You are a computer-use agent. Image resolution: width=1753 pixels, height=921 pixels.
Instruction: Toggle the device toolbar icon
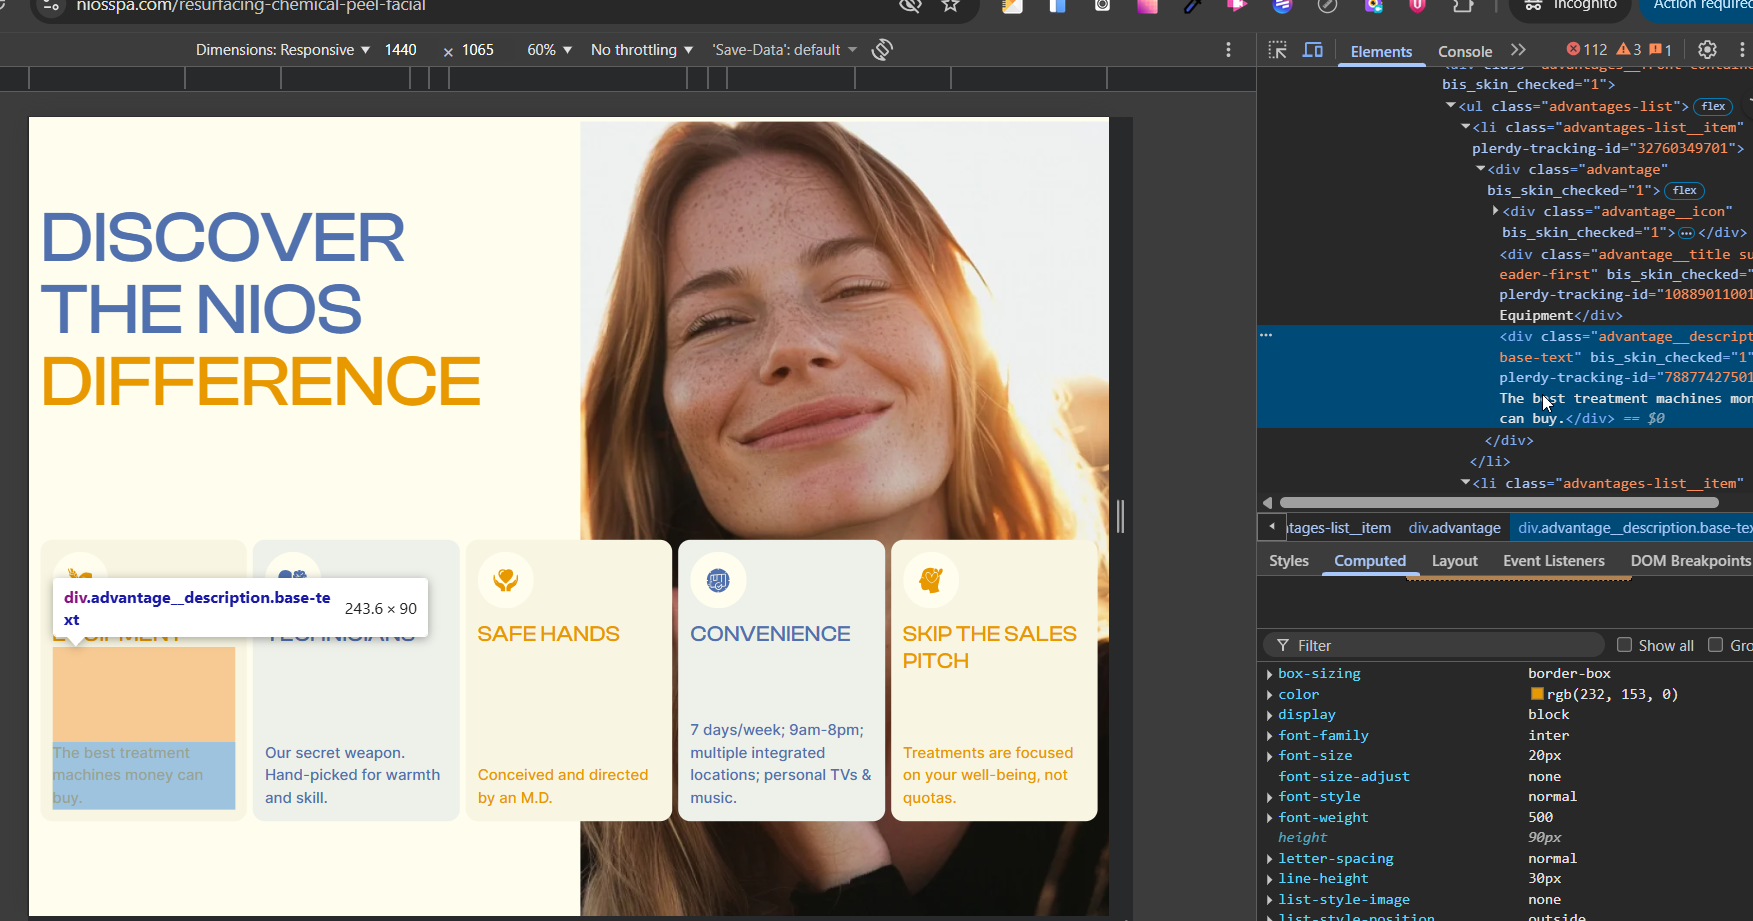[1313, 50]
